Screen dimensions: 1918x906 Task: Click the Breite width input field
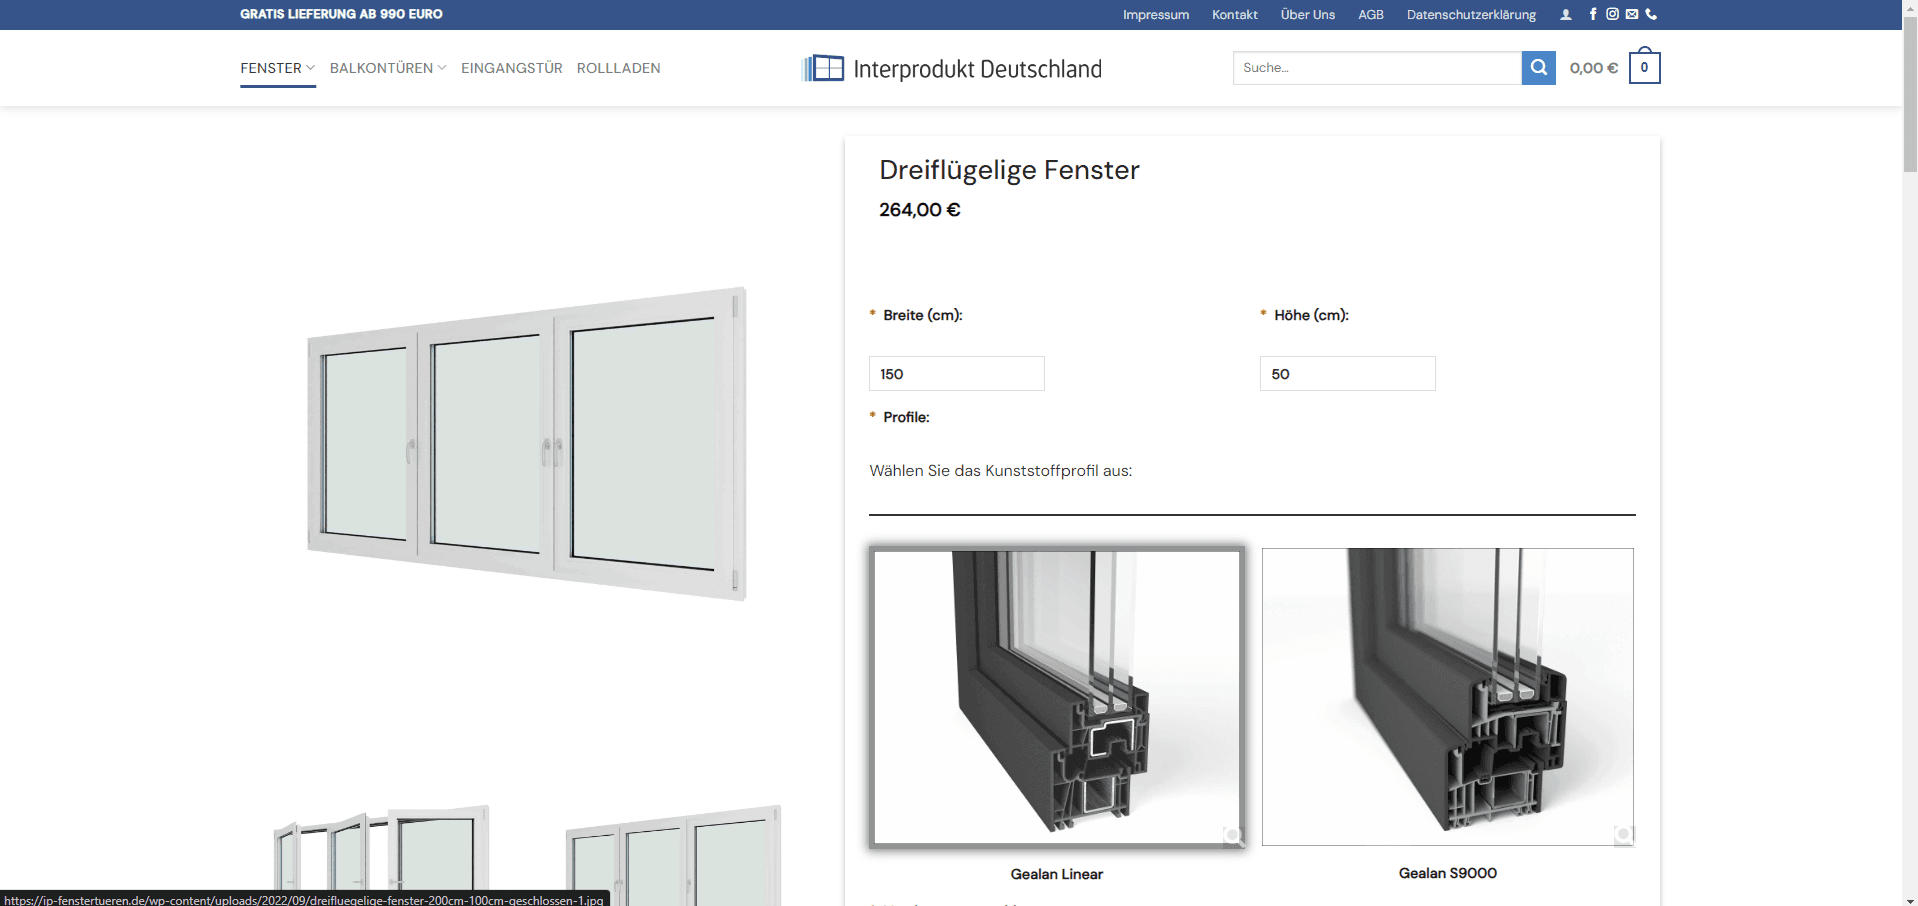956,374
